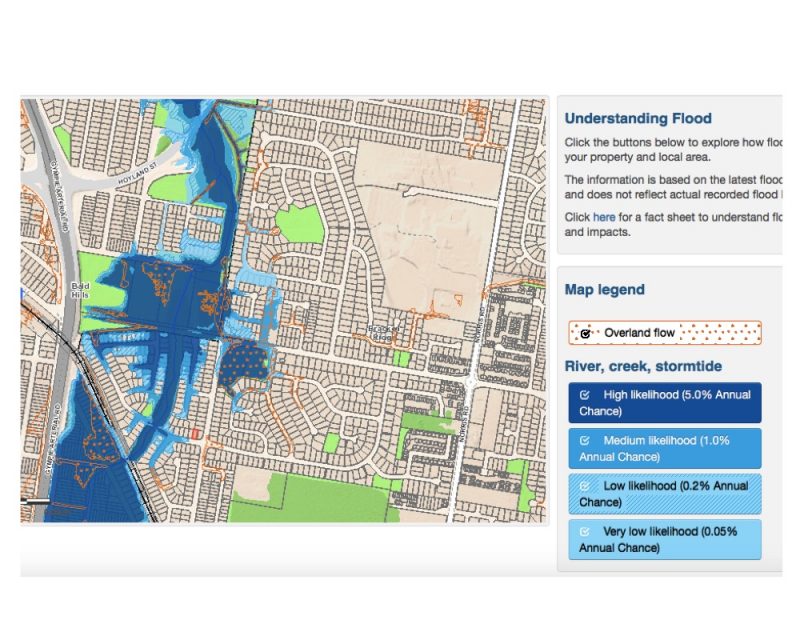
Task: Click the blue marker at the map's left edge
Action: [22, 293]
